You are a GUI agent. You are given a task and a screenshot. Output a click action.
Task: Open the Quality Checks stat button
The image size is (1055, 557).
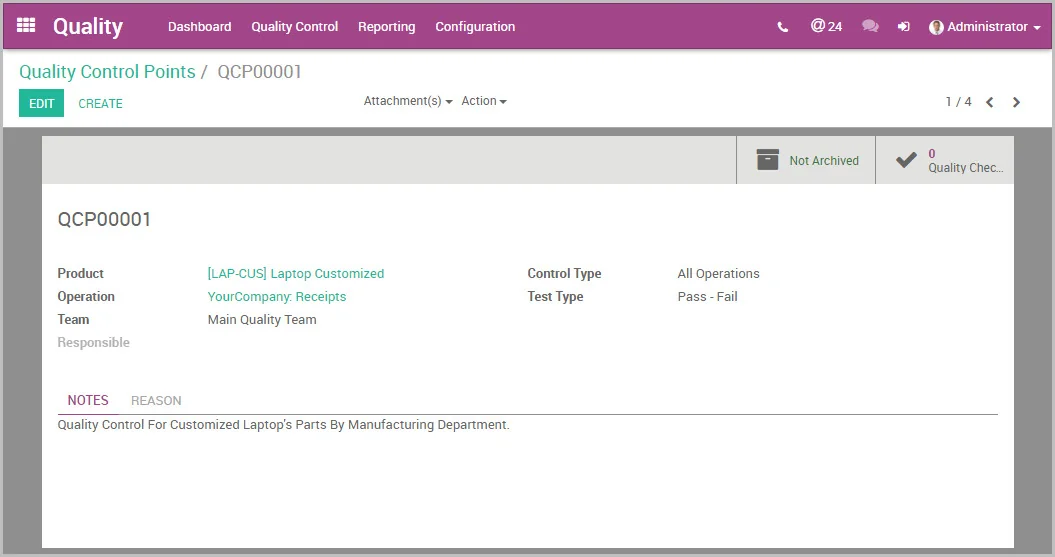945,160
